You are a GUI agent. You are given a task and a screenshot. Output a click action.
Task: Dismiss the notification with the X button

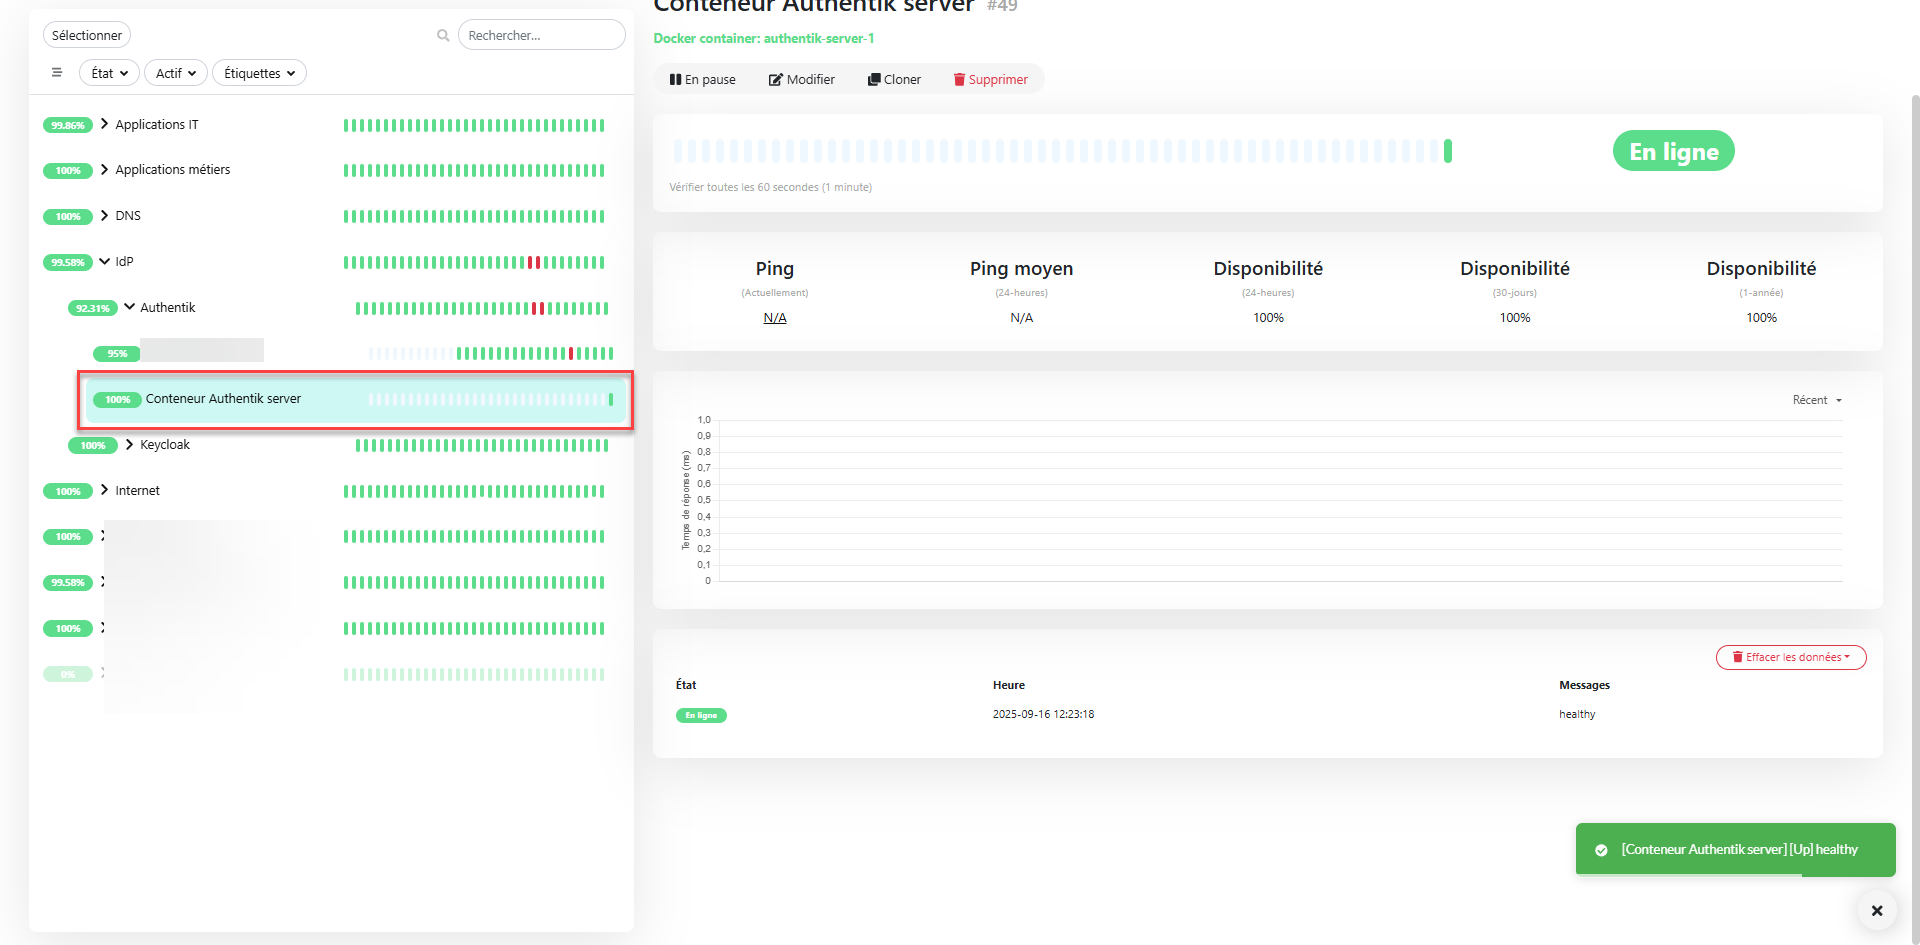pos(1876,910)
